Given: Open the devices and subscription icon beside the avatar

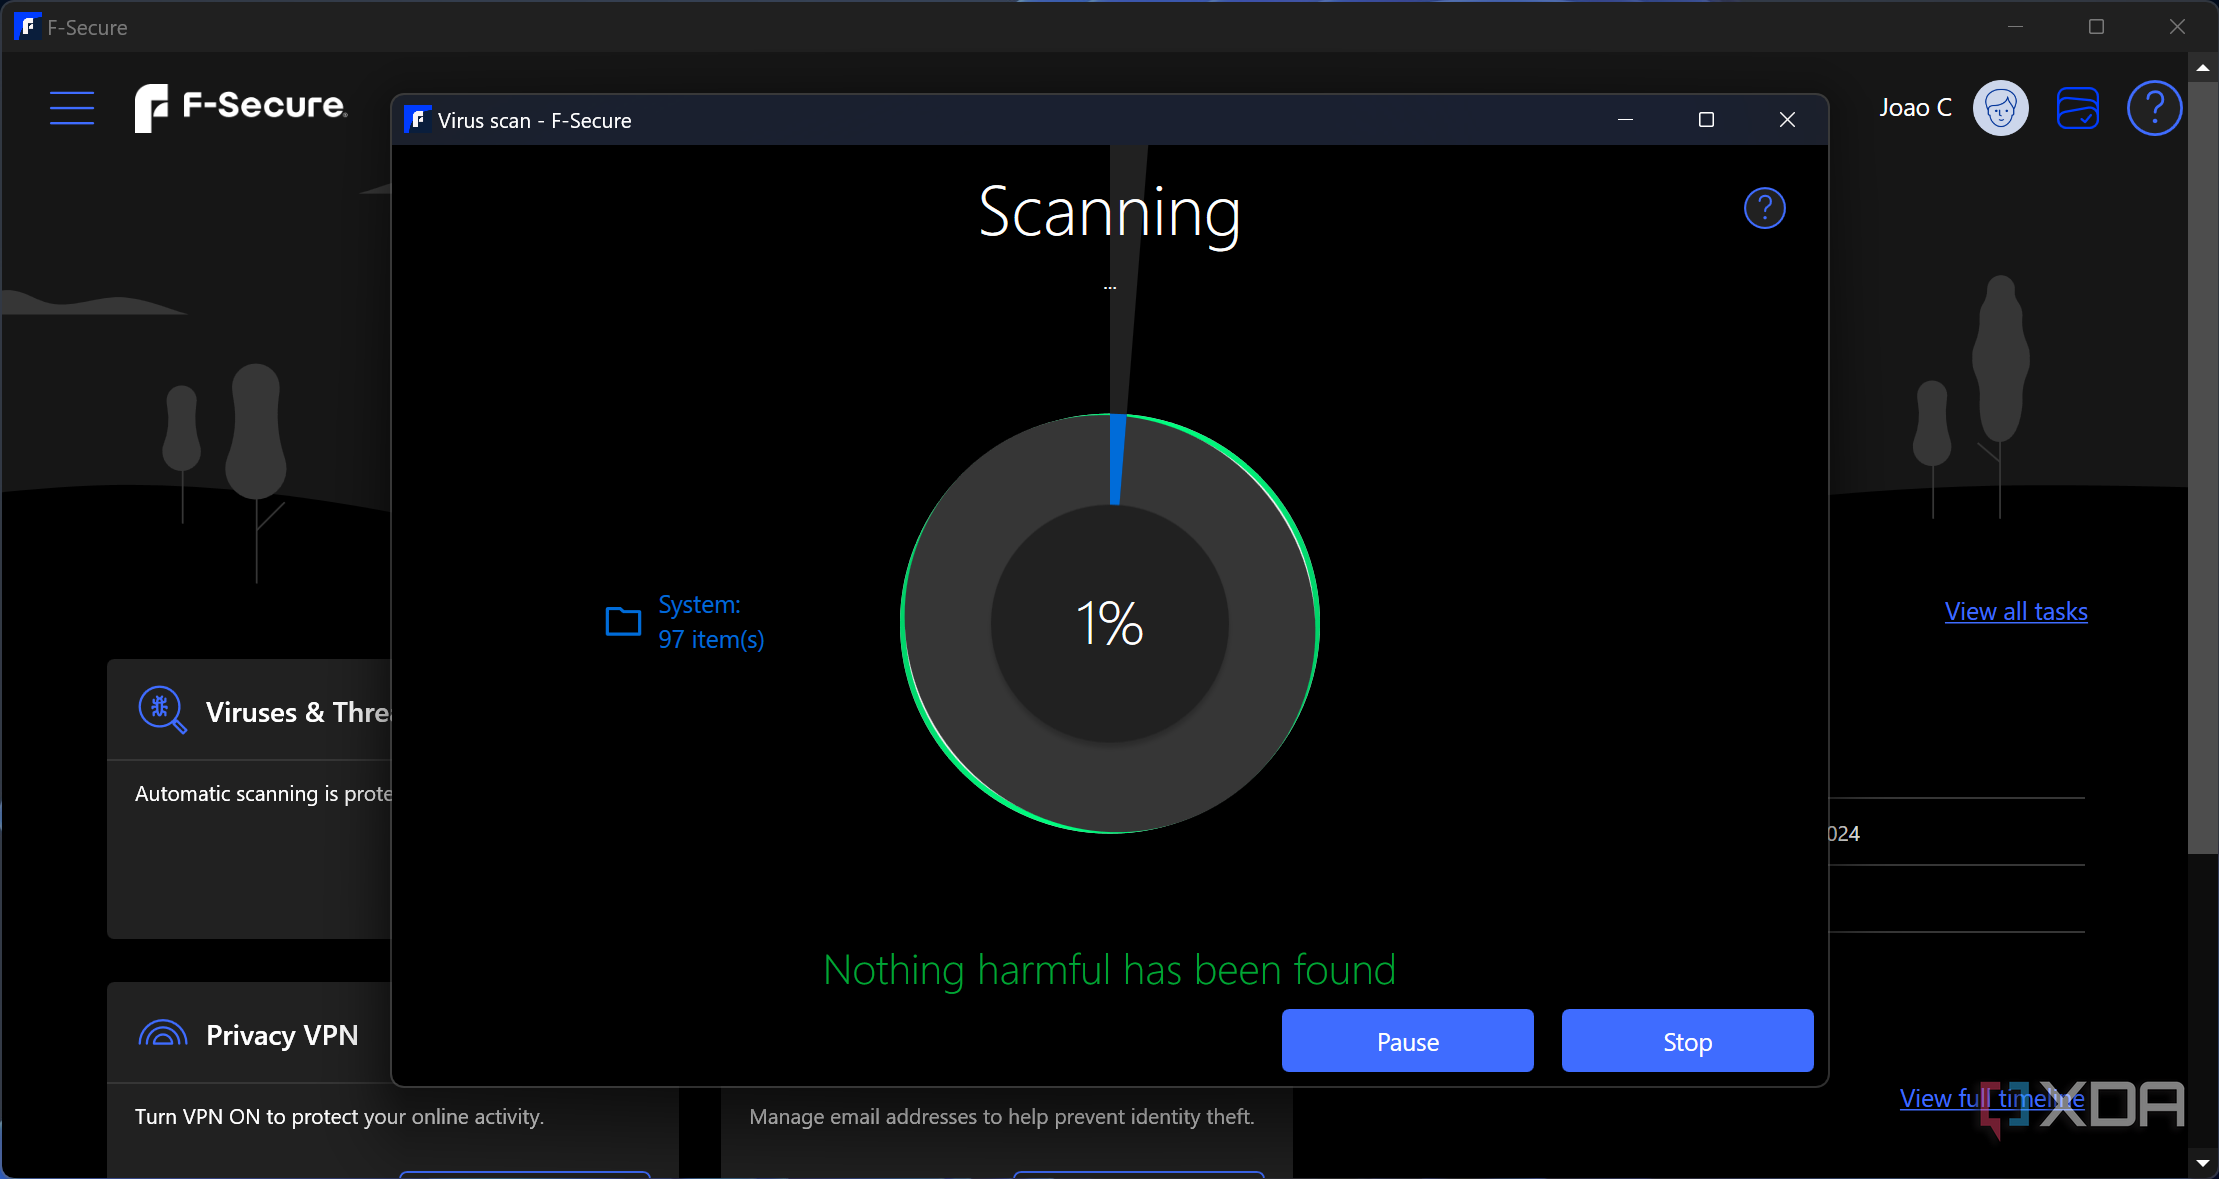Looking at the screenshot, I should click(2077, 108).
